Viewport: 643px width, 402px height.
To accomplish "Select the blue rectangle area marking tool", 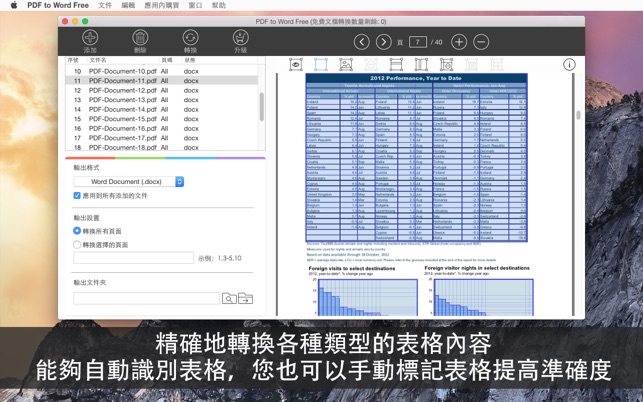I will 321,64.
